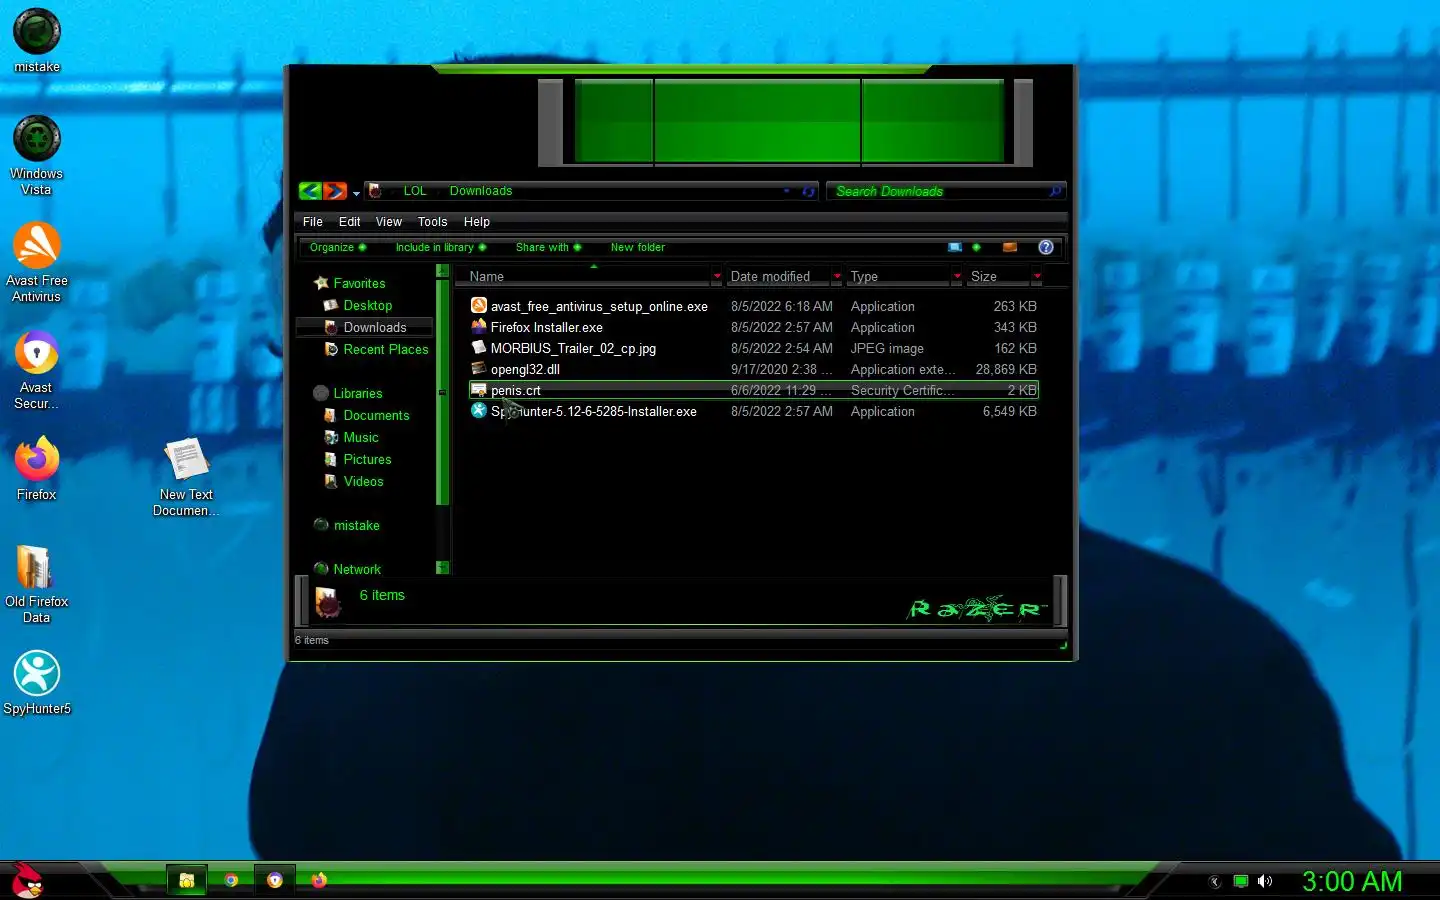Open Documents library in navigation pane

376,415
